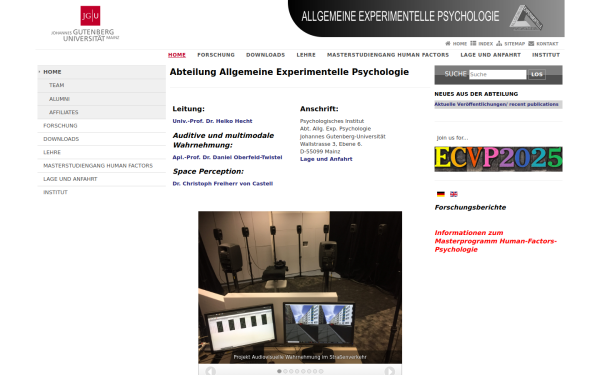Click the department triangle logo in banner
Image resolution: width=600 pixels, height=375 pixels.
[x=526, y=18]
